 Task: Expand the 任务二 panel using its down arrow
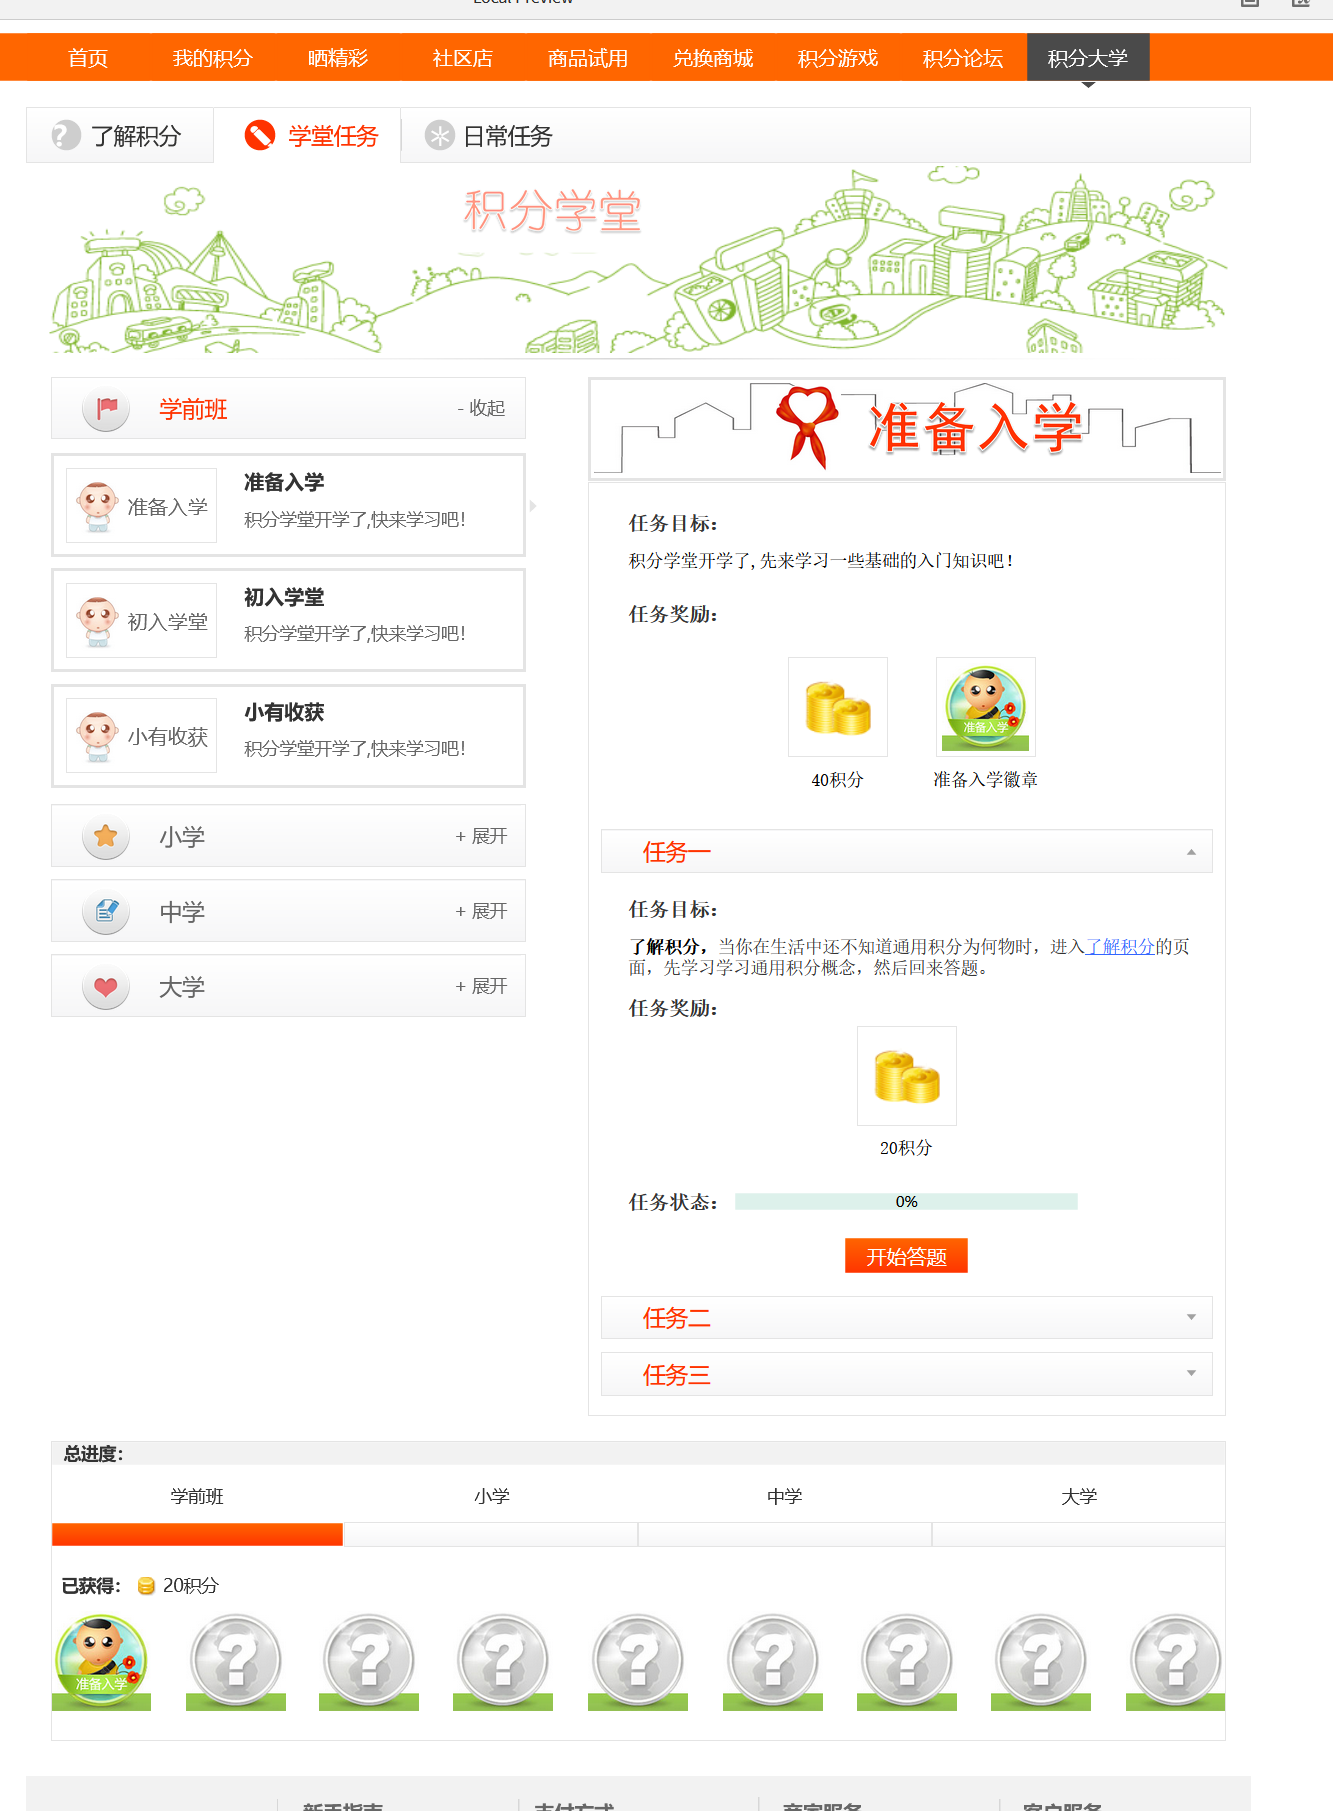click(x=1191, y=1317)
